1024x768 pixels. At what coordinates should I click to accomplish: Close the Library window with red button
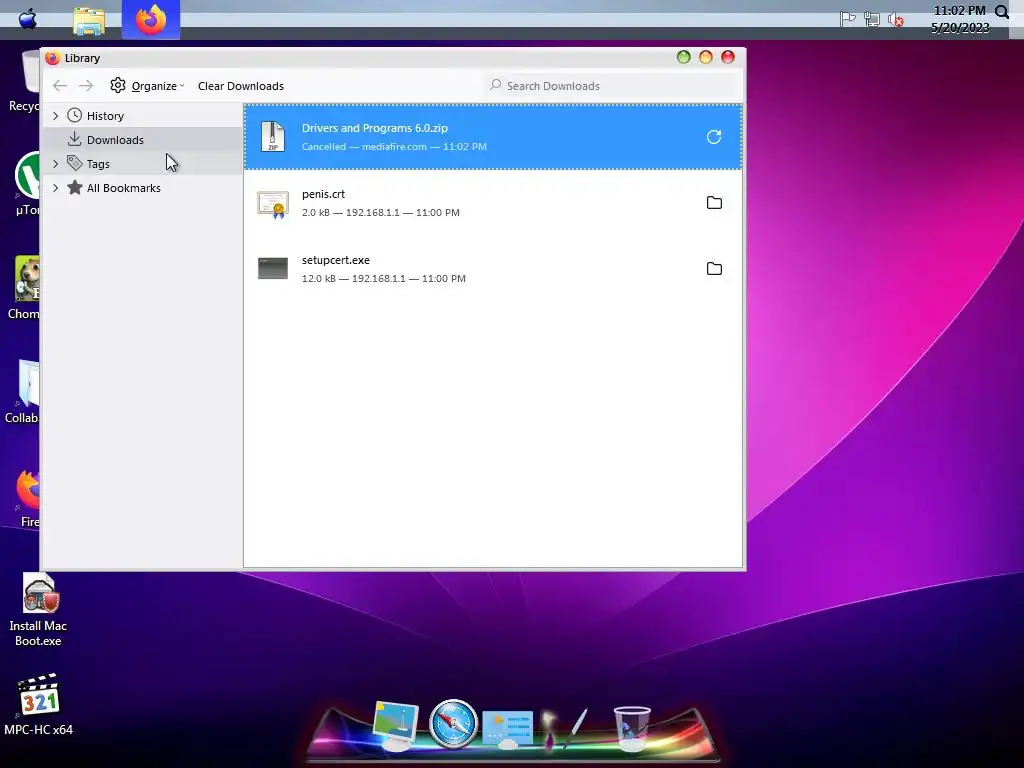click(728, 57)
